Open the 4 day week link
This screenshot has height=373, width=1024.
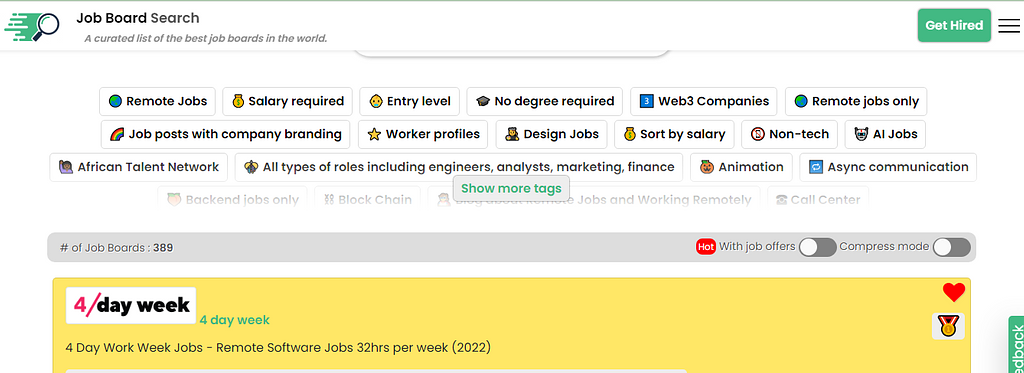[x=234, y=320]
